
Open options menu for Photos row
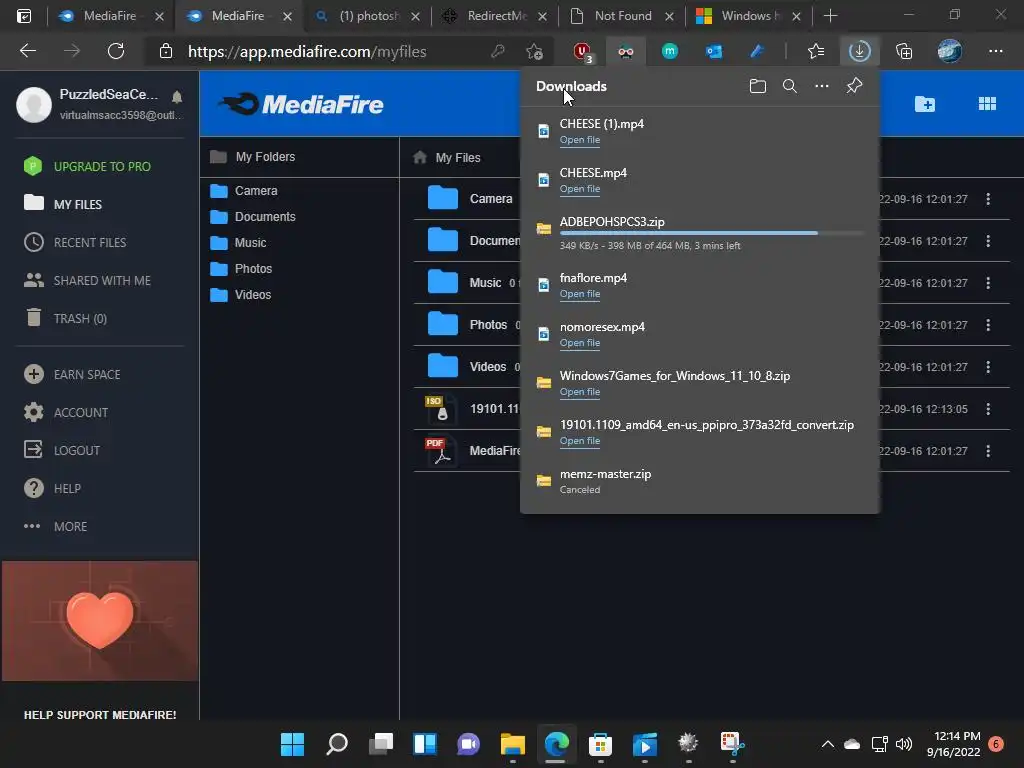click(988, 325)
